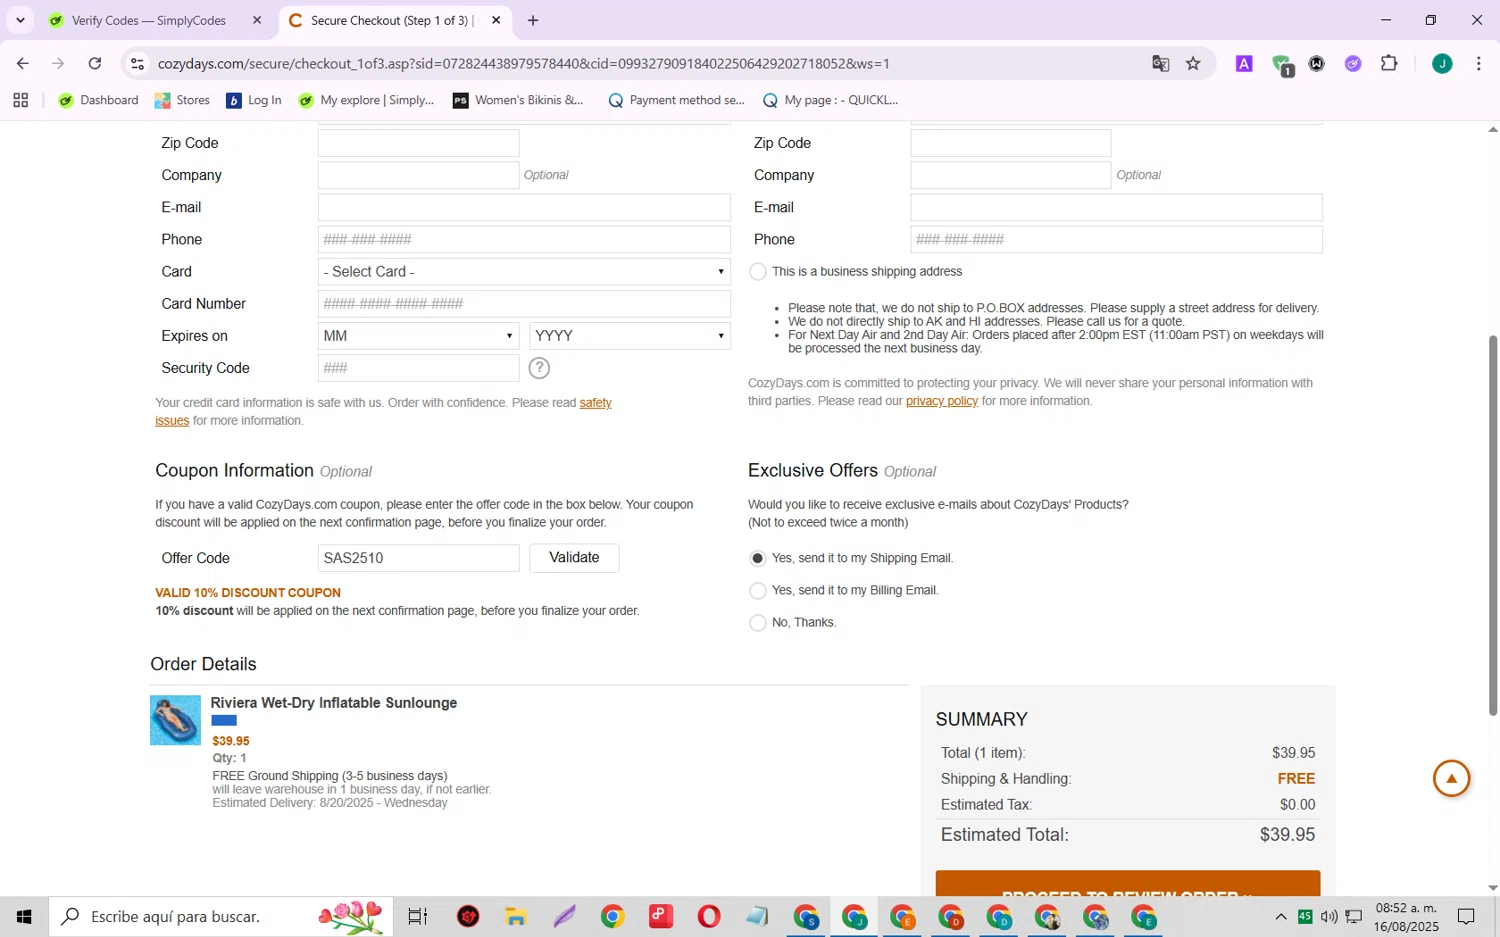This screenshot has height=937, width=1500.
Task: Open Task View on the taskbar
Action: click(x=418, y=916)
